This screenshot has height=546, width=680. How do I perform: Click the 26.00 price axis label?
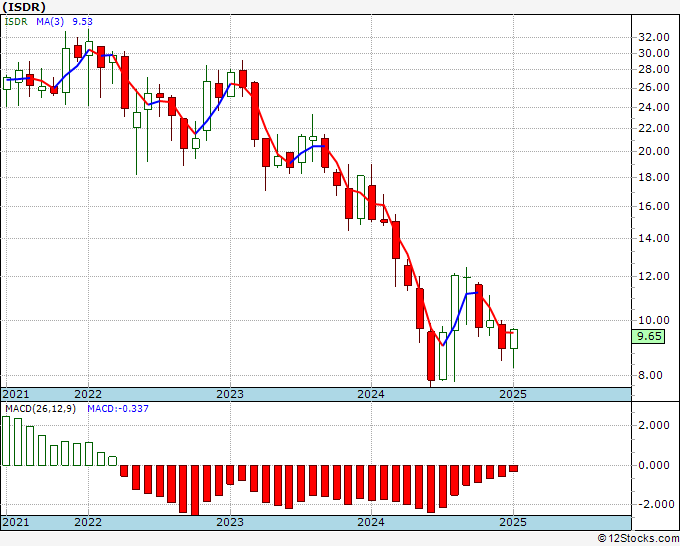coord(654,88)
